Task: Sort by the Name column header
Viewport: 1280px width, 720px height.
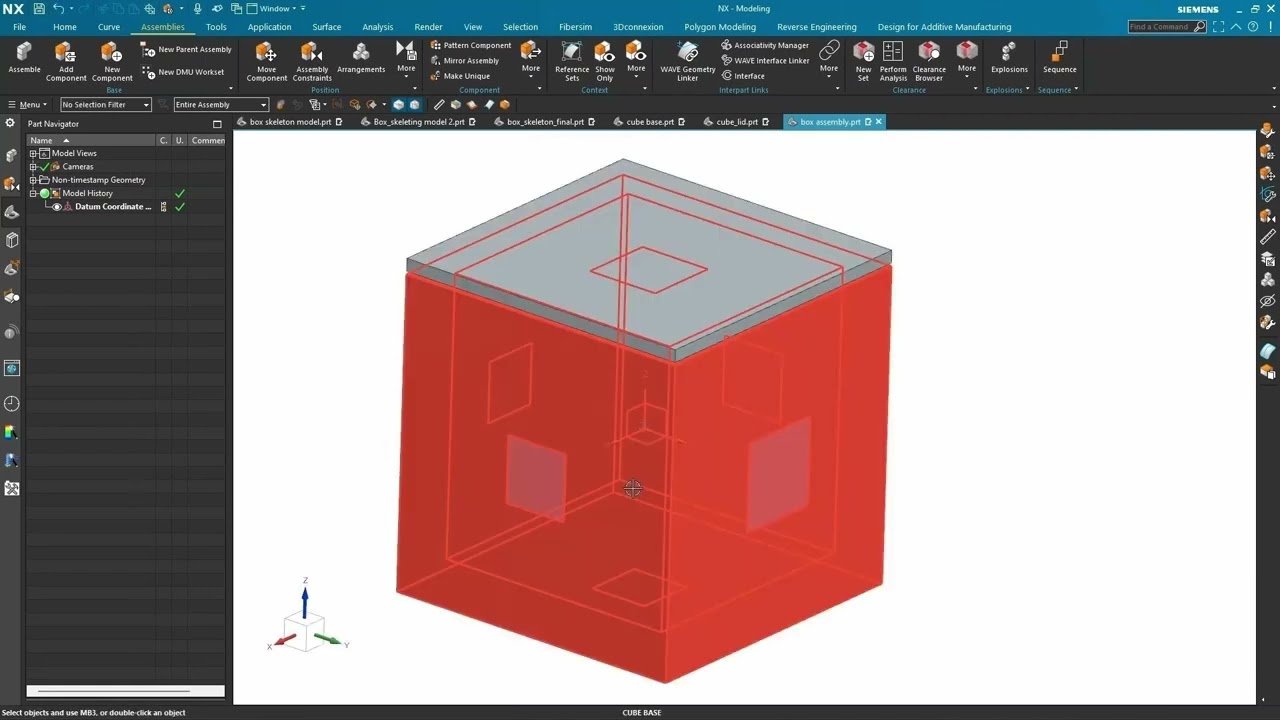Action: tap(90, 140)
